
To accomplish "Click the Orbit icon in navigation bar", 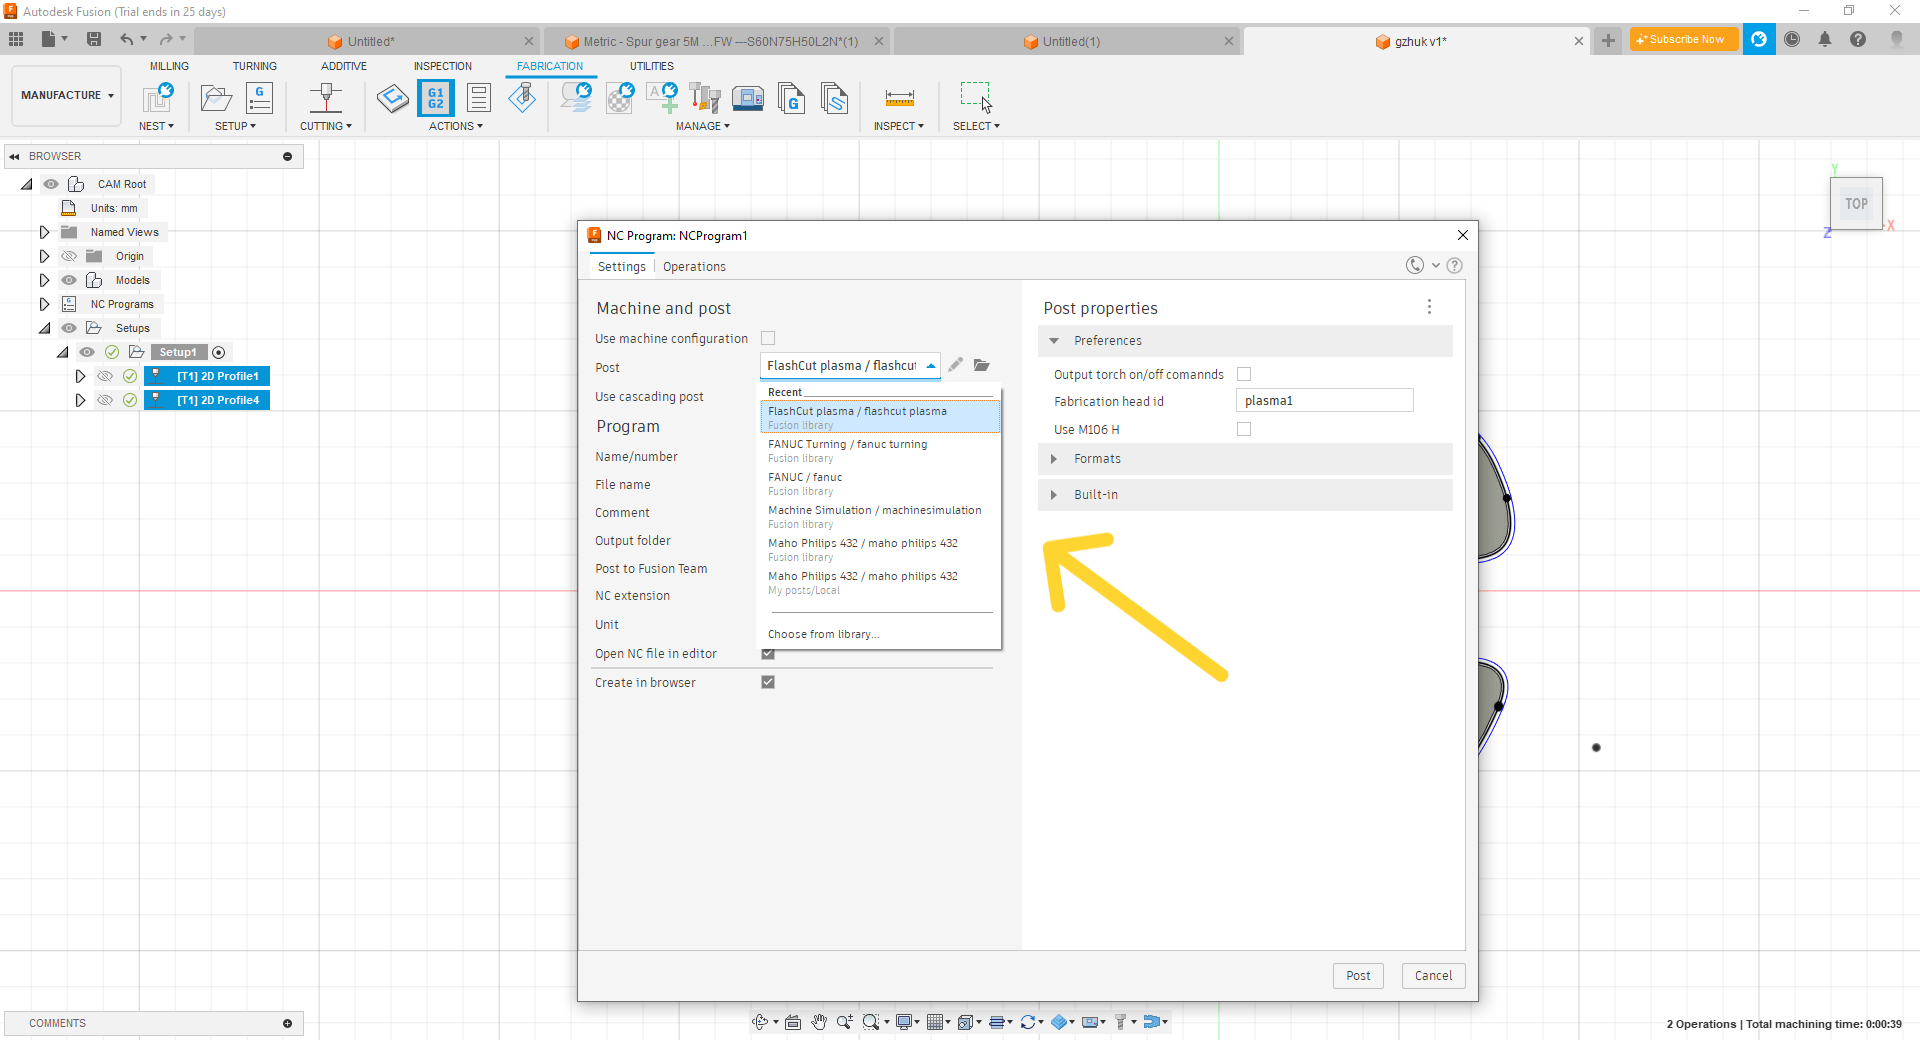I will pos(760,1021).
